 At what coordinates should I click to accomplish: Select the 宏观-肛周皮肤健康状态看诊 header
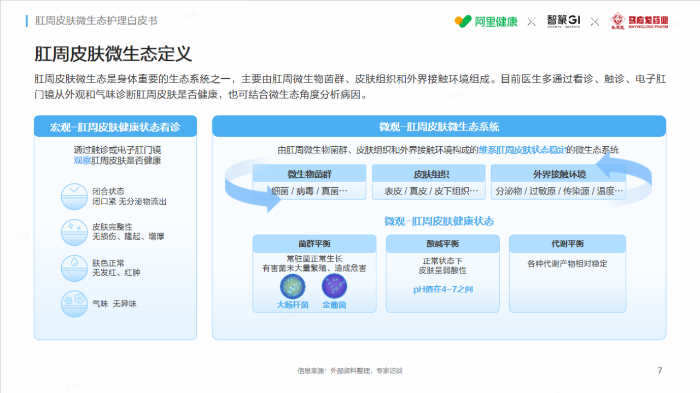click(x=115, y=127)
